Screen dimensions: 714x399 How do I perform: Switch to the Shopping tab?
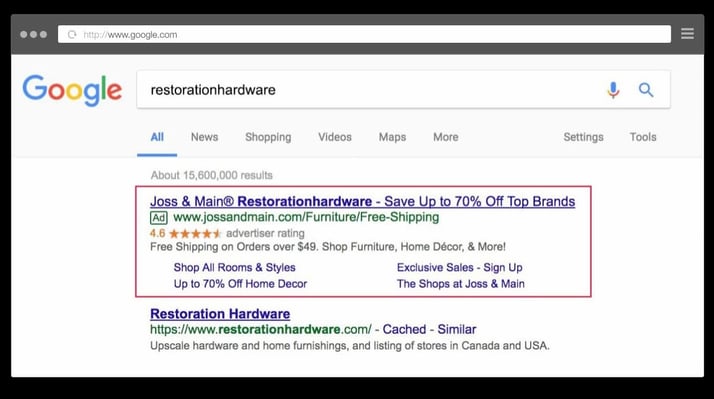coord(268,137)
